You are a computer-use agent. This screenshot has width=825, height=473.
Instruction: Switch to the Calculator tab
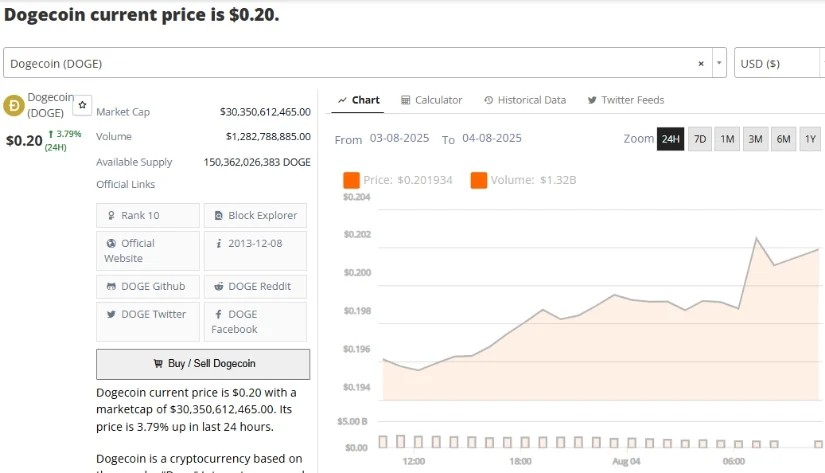click(431, 100)
